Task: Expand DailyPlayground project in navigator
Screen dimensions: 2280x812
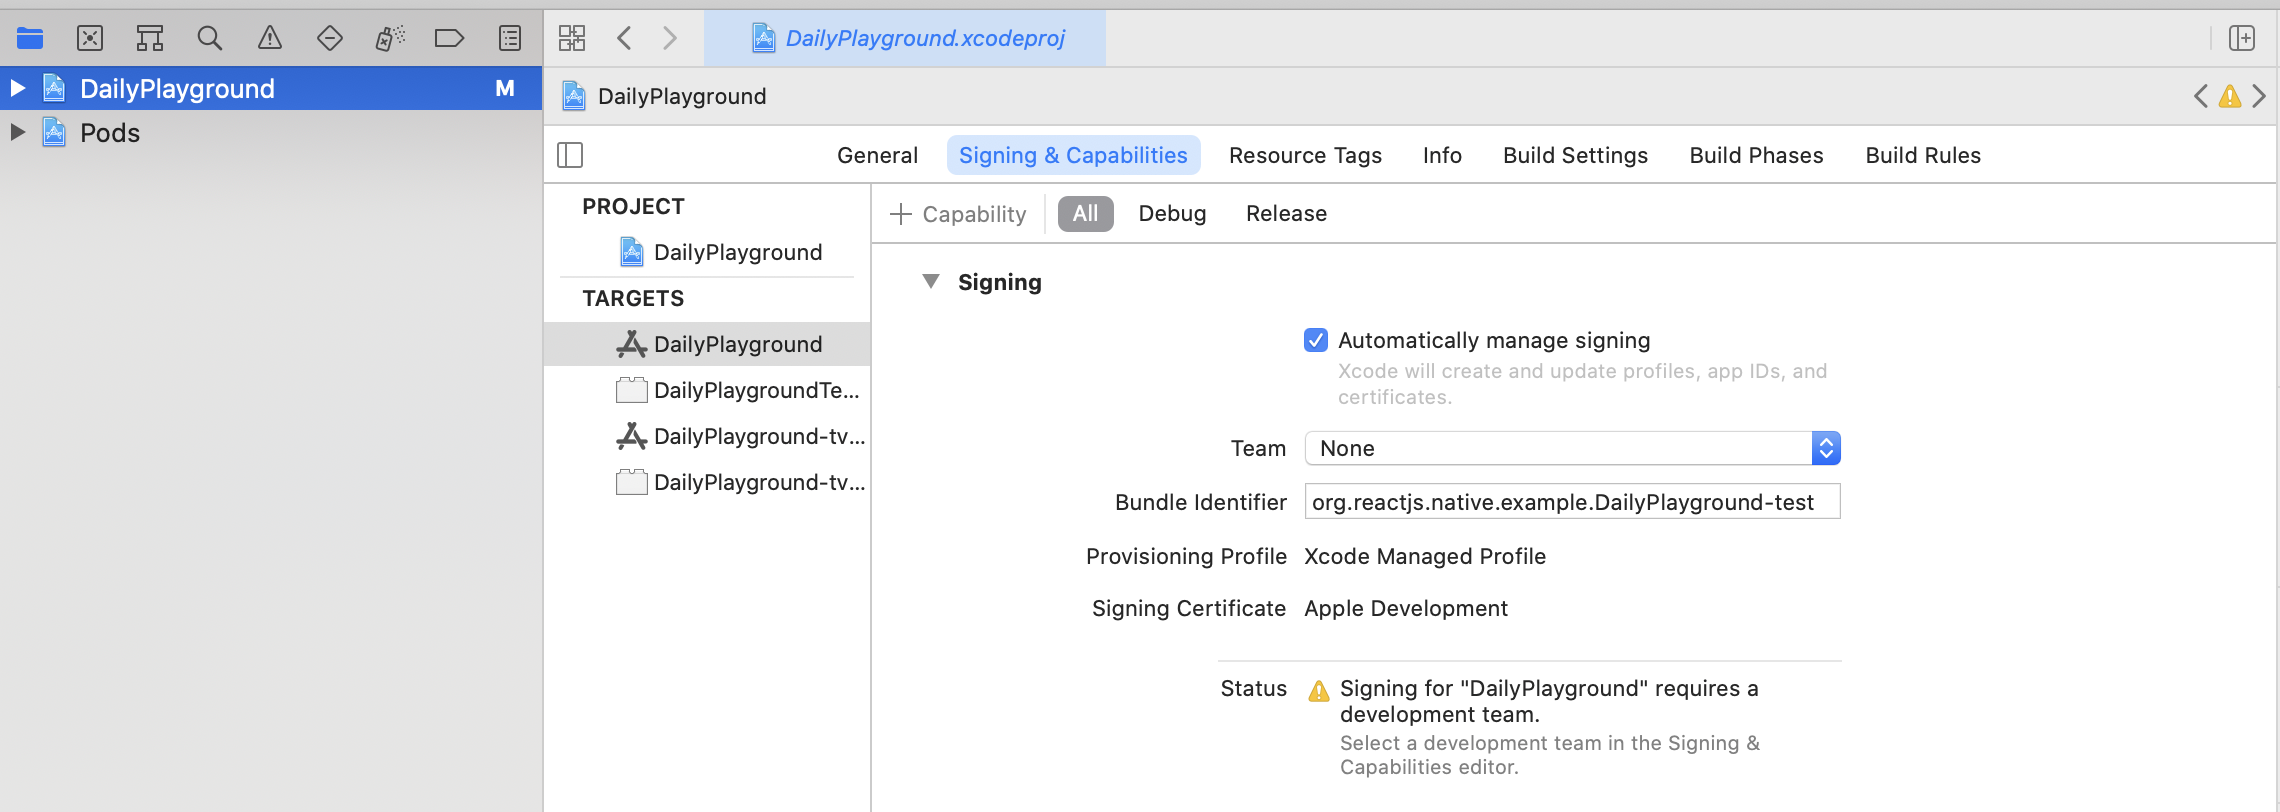Action: pyautogui.click(x=17, y=88)
